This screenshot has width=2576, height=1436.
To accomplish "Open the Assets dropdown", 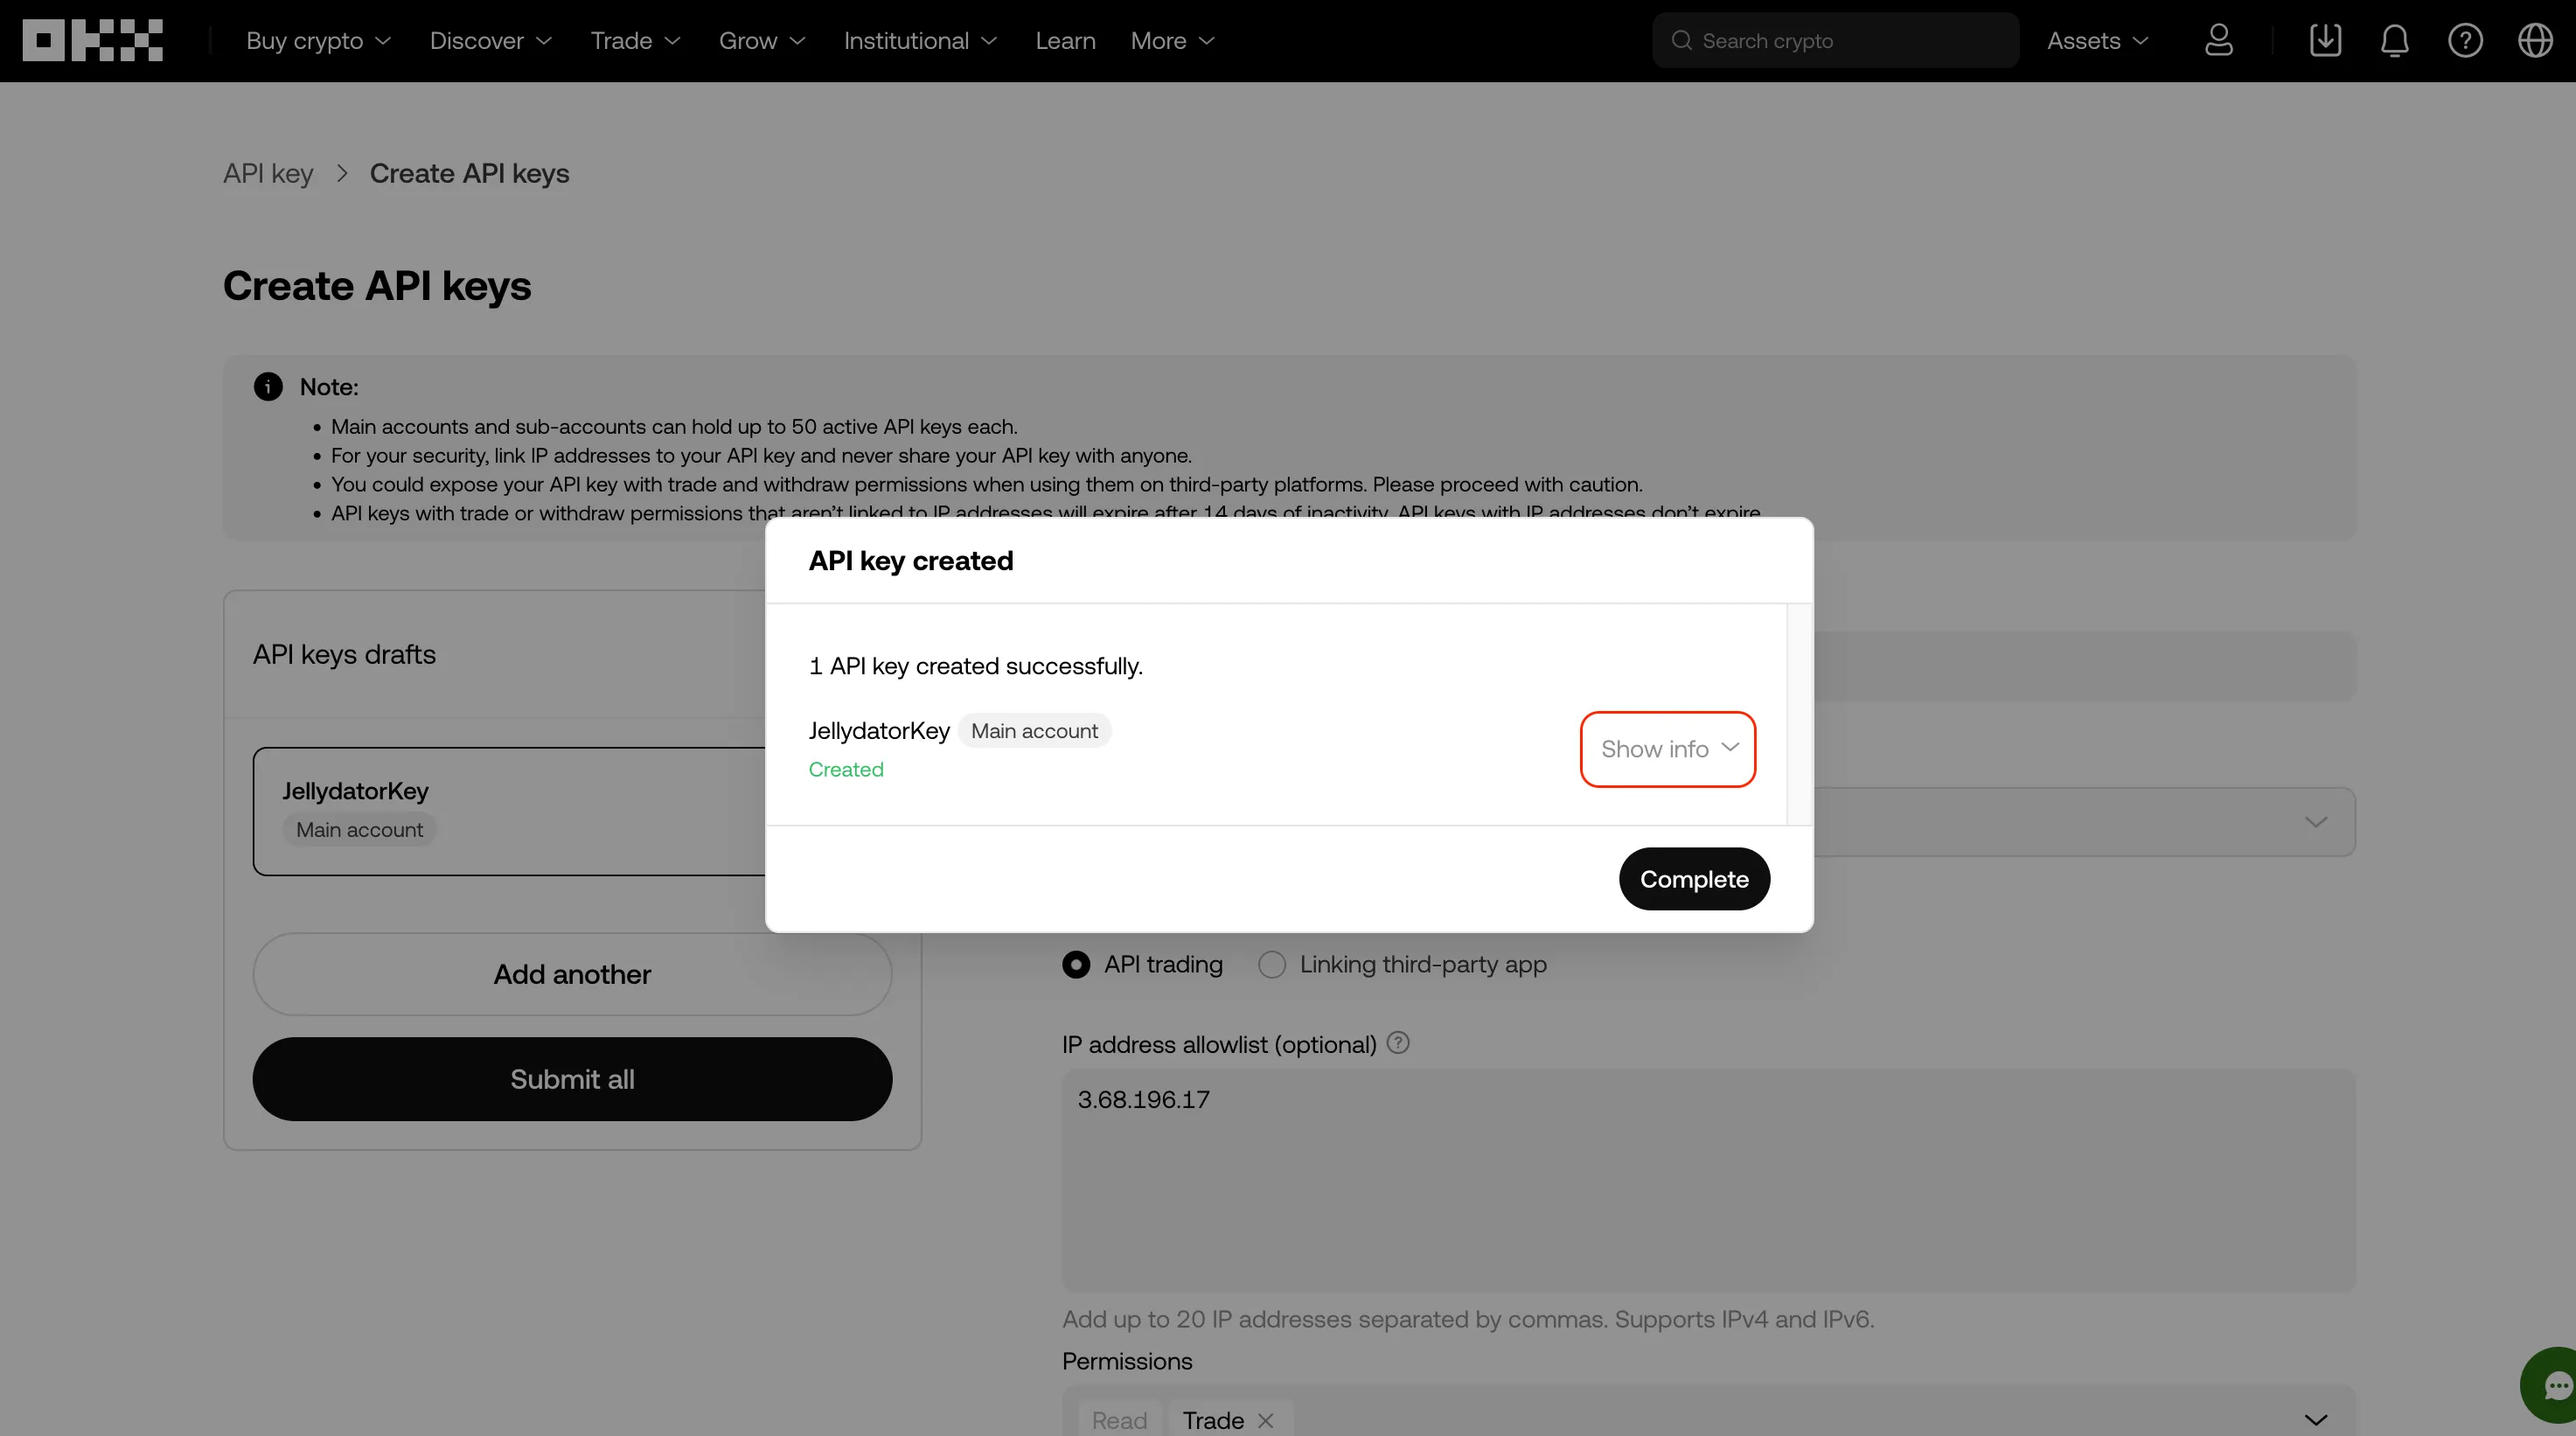I will pos(2097,40).
